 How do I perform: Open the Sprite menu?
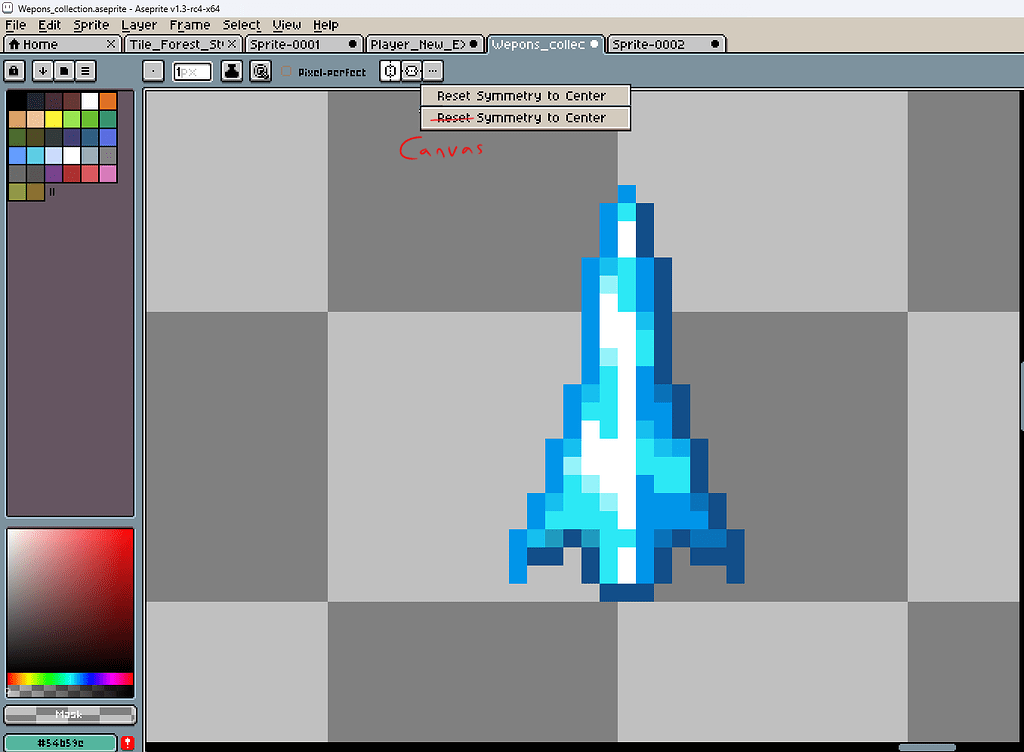point(91,24)
